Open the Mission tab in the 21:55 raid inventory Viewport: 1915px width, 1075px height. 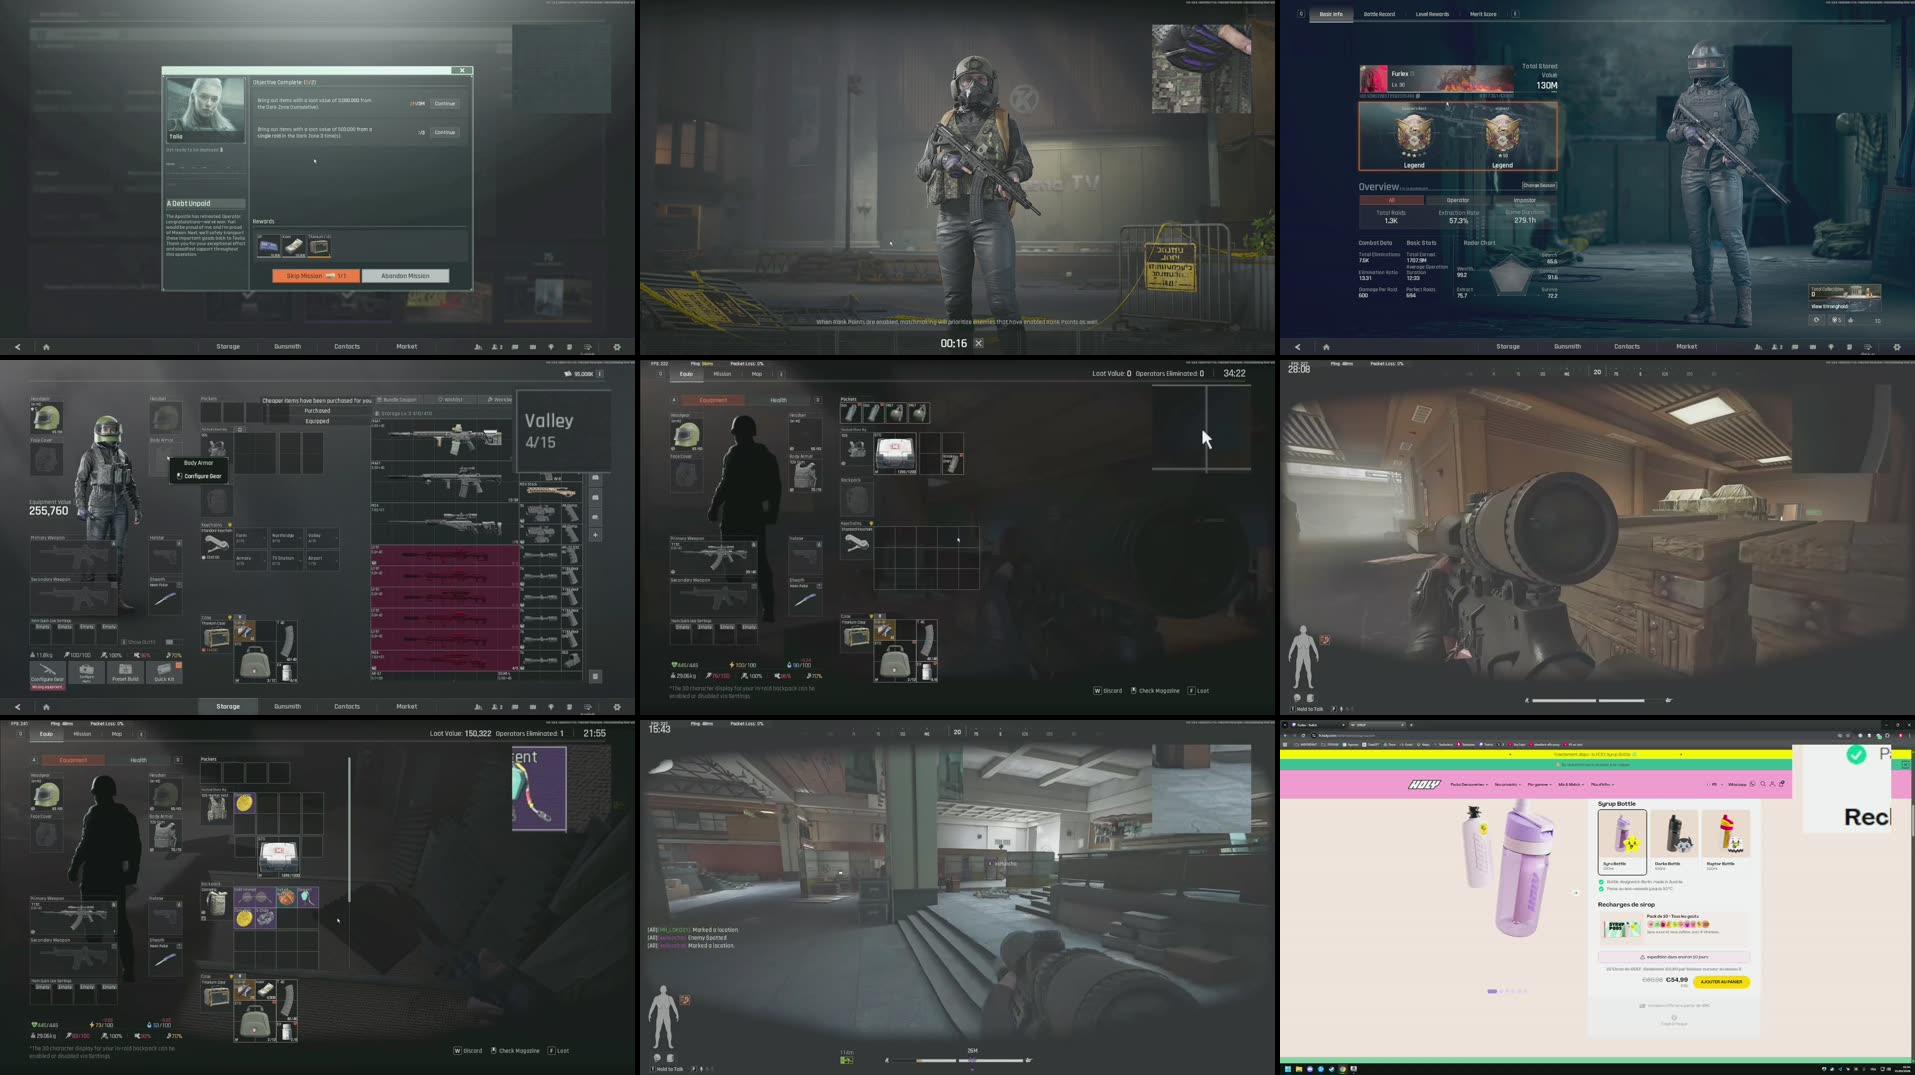click(x=82, y=734)
